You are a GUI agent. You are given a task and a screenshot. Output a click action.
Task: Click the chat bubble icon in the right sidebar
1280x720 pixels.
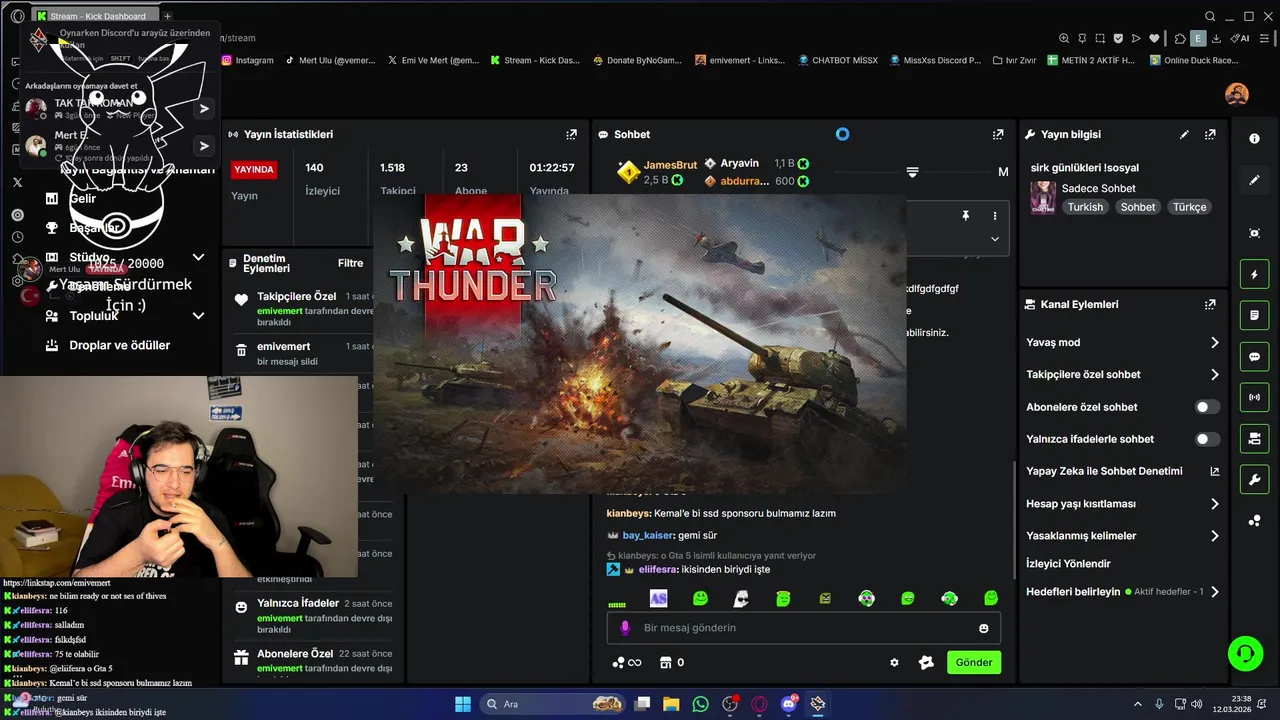1254,357
